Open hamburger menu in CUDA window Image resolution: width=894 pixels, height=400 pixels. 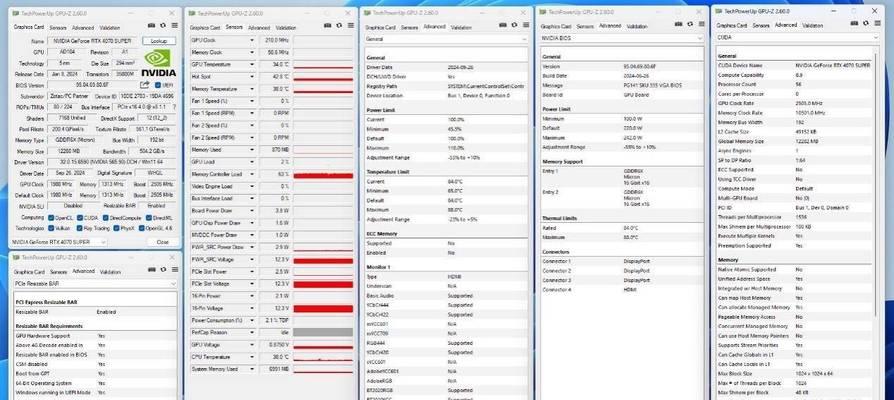[x=877, y=25]
